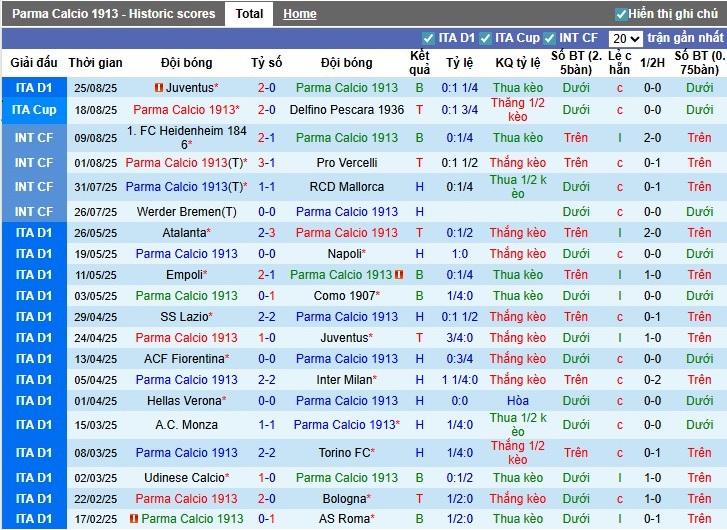Select Delfino Pescara 1936 team name
Image resolution: width=727 pixels, height=530 pixels.
347,110
